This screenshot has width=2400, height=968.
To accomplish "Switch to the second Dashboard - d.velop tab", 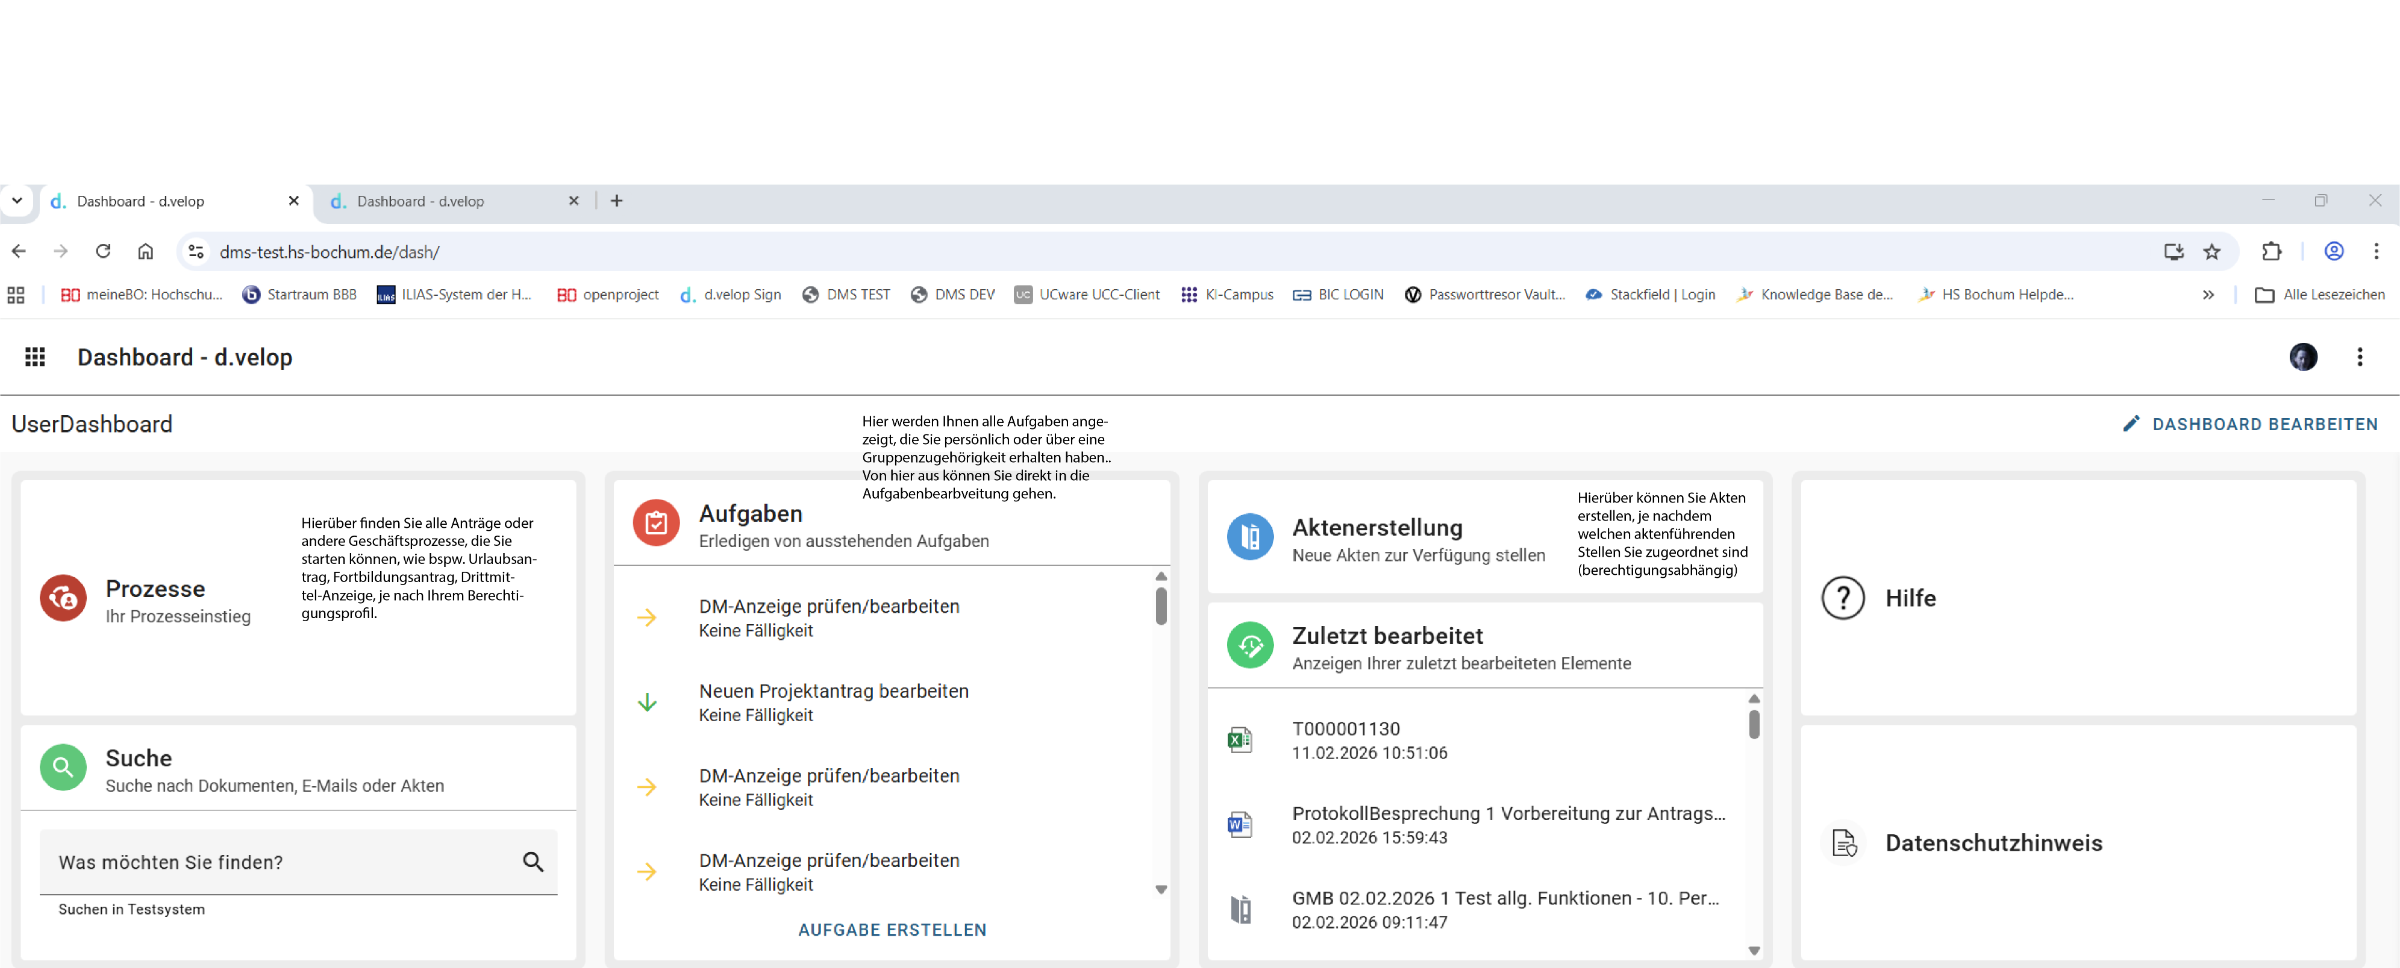I will 420,202.
